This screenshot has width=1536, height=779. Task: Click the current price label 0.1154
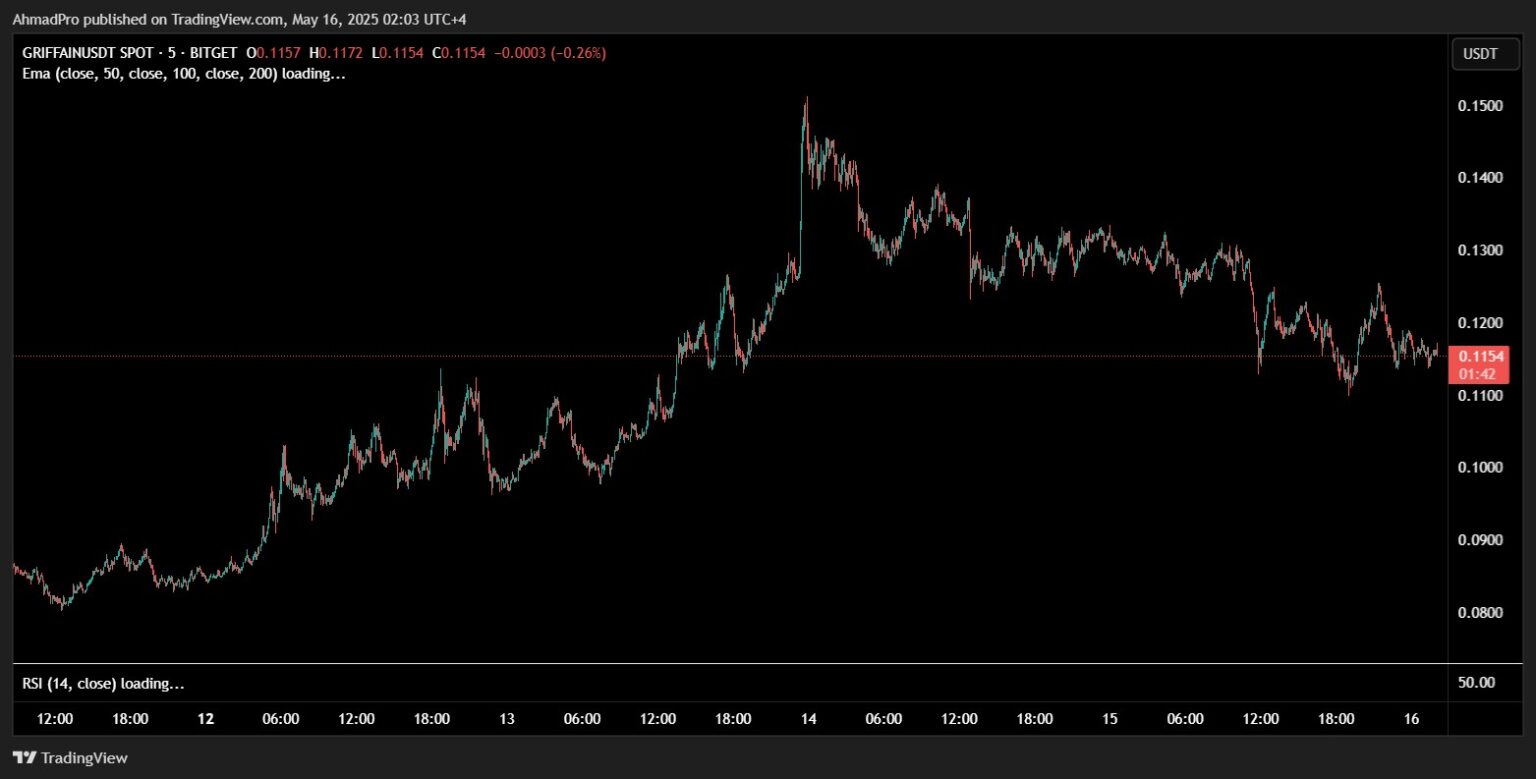1484,355
